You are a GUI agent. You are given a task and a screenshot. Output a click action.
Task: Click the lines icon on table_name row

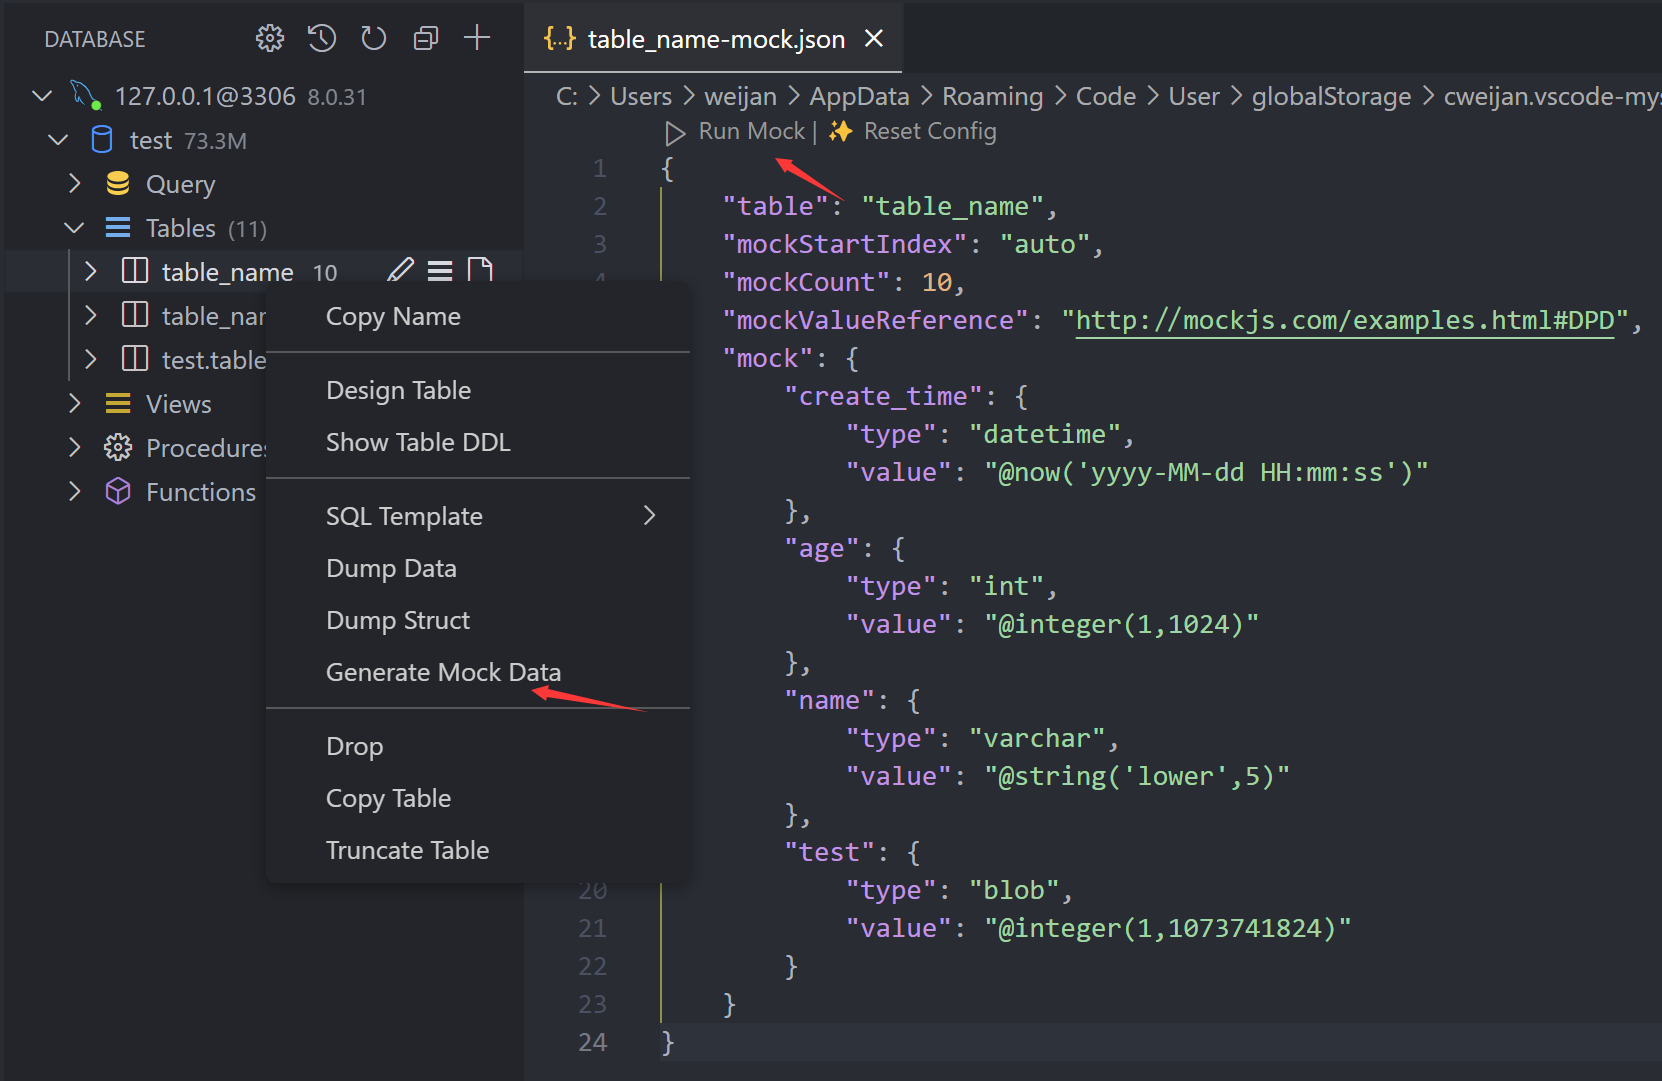[440, 271]
